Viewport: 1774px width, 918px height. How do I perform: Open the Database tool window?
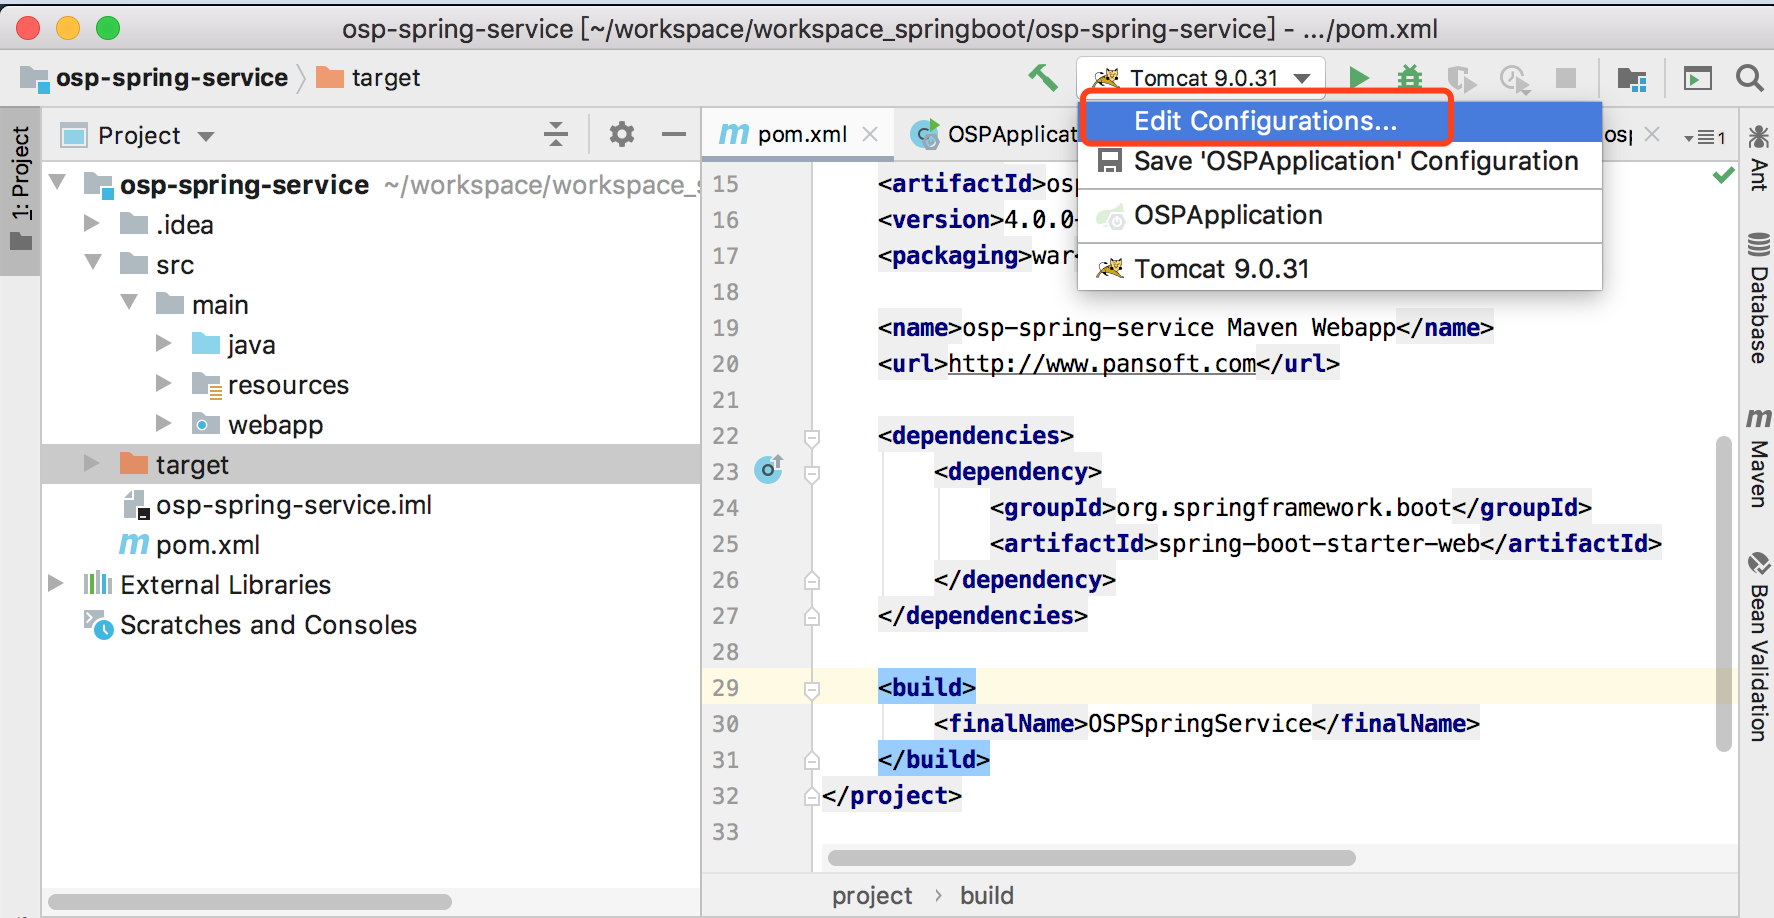(1758, 299)
